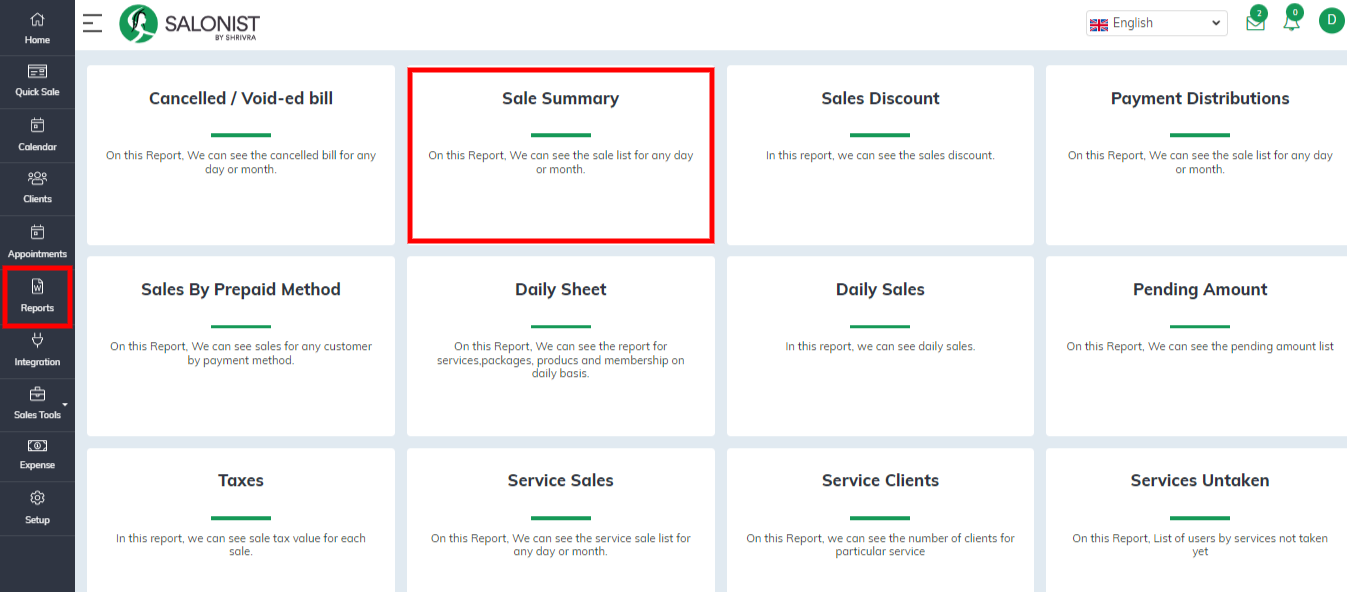Check the mail envelope notifications icon

tap(1255, 22)
